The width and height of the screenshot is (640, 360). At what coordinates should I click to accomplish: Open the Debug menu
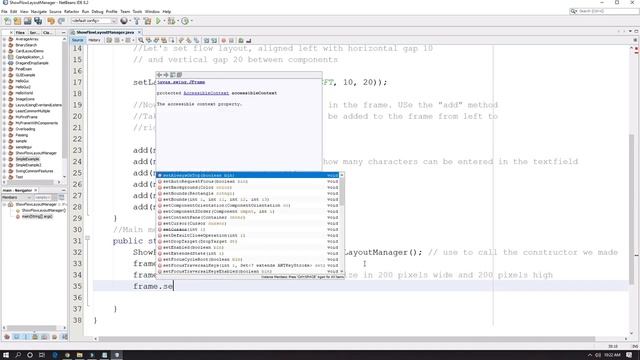[97, 11]
